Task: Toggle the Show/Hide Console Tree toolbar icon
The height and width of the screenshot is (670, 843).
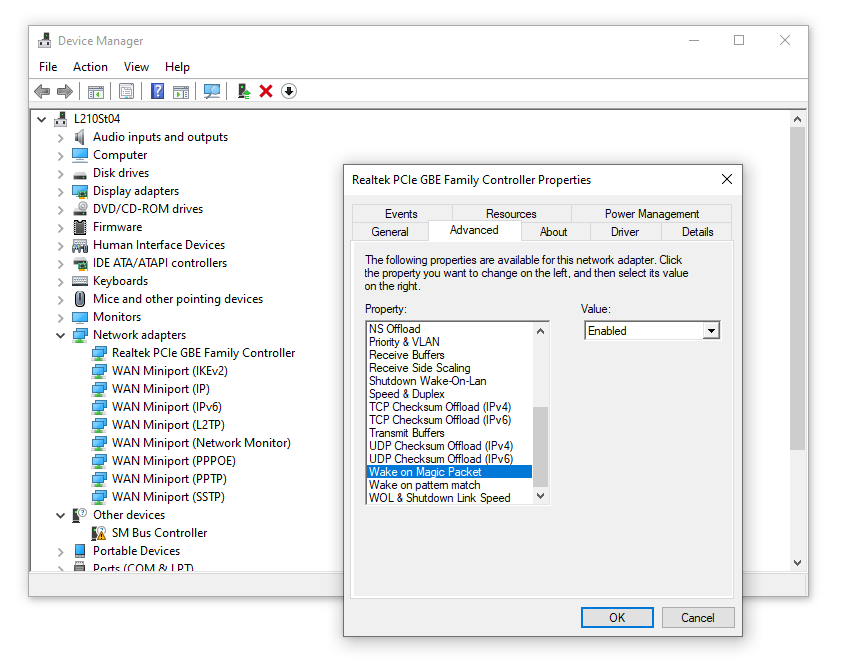Action: point(96,92)
